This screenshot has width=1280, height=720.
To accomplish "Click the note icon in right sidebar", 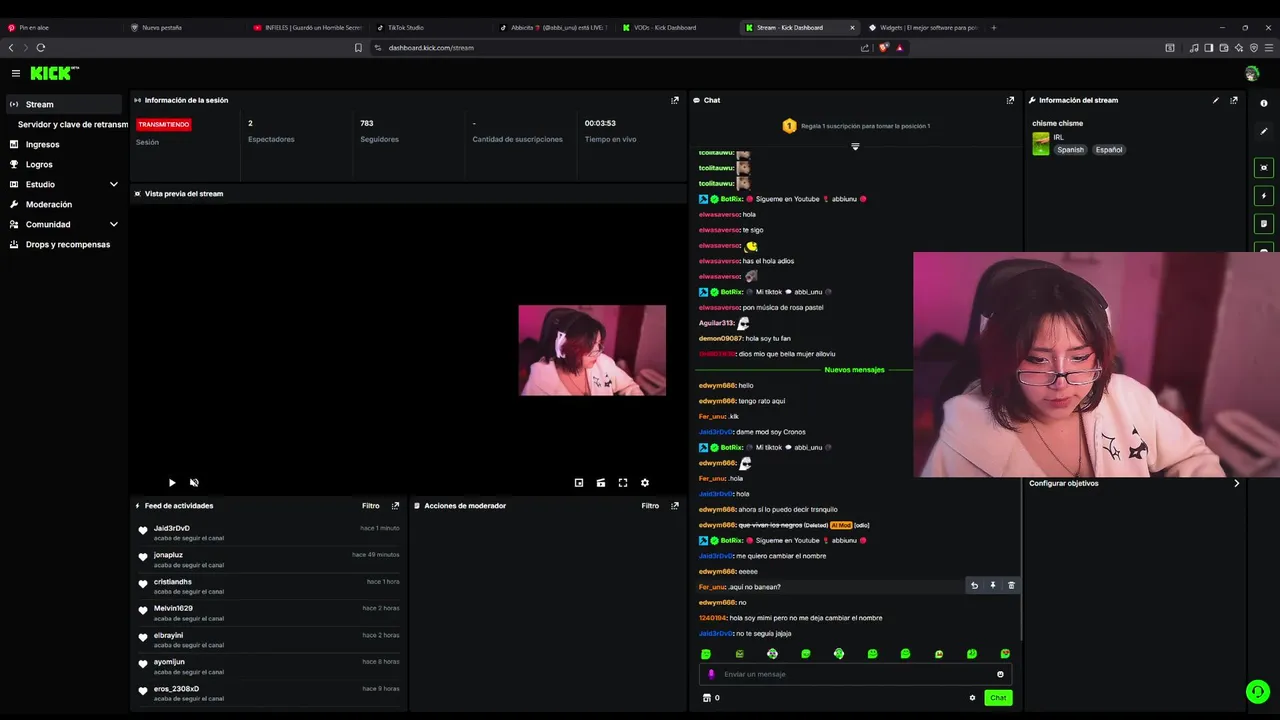I will pyautogui.click(x=1264, y=224).
